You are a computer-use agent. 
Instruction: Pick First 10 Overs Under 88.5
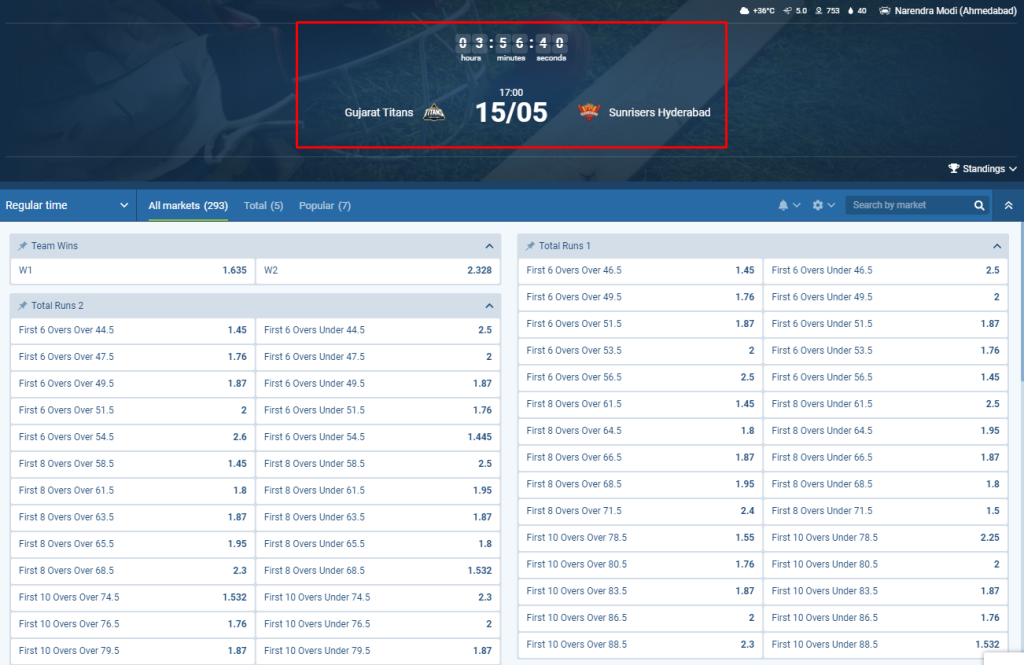pyautogui.click(x=886, y=645)
